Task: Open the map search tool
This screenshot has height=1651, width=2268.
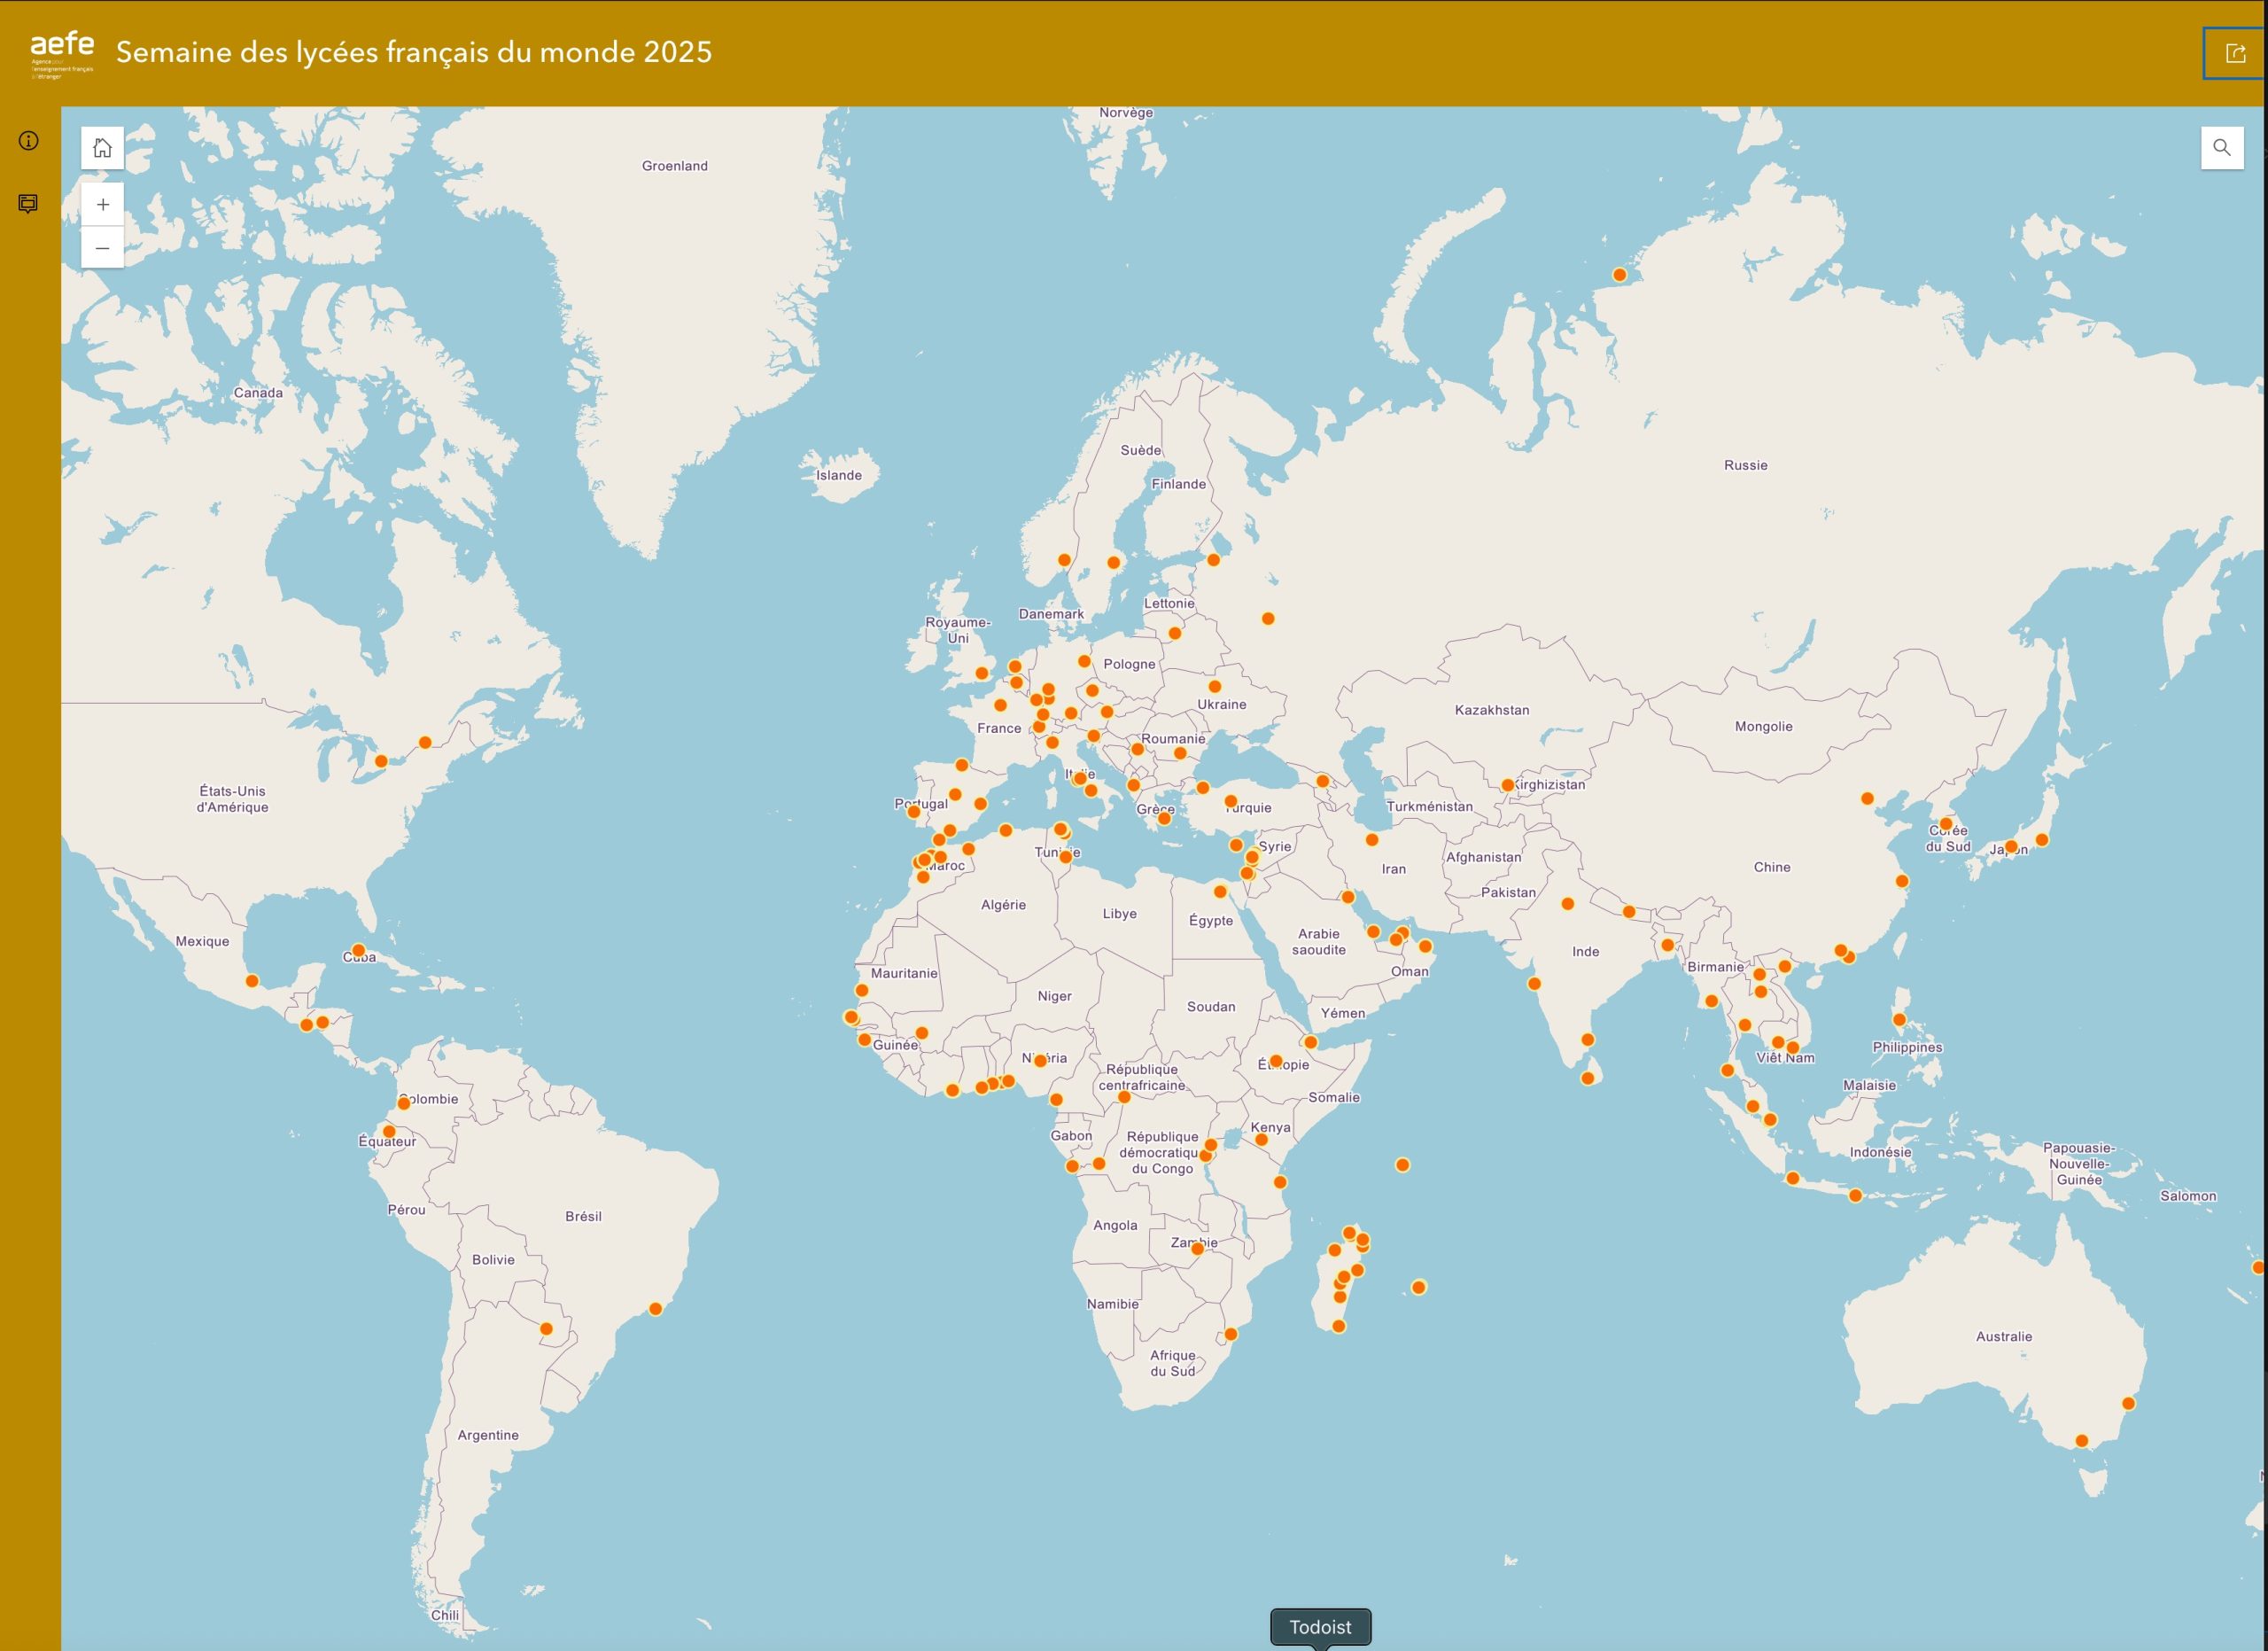Action: (2221, 148)
